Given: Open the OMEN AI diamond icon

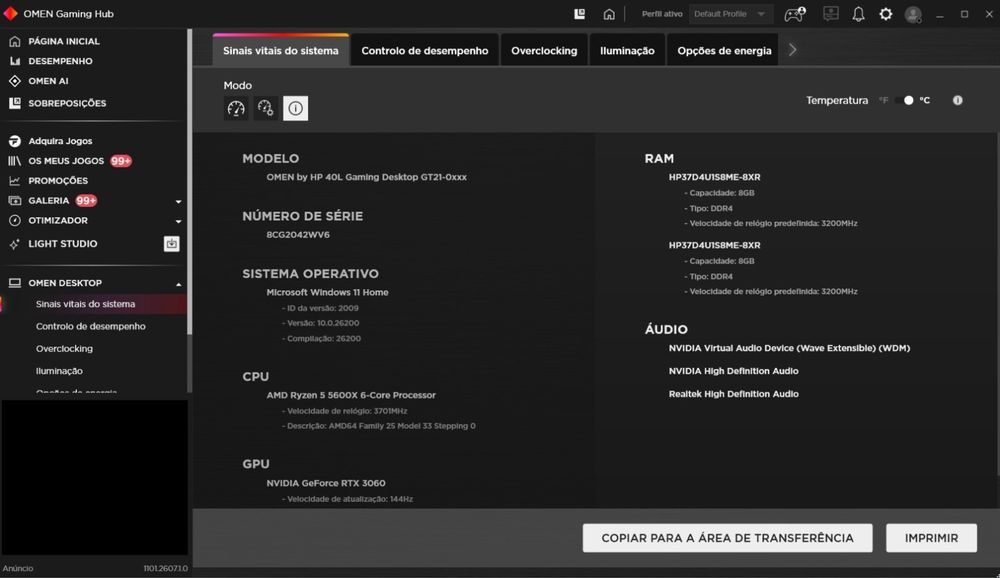Looking at the screenshot, I should (x=15, y=81).
